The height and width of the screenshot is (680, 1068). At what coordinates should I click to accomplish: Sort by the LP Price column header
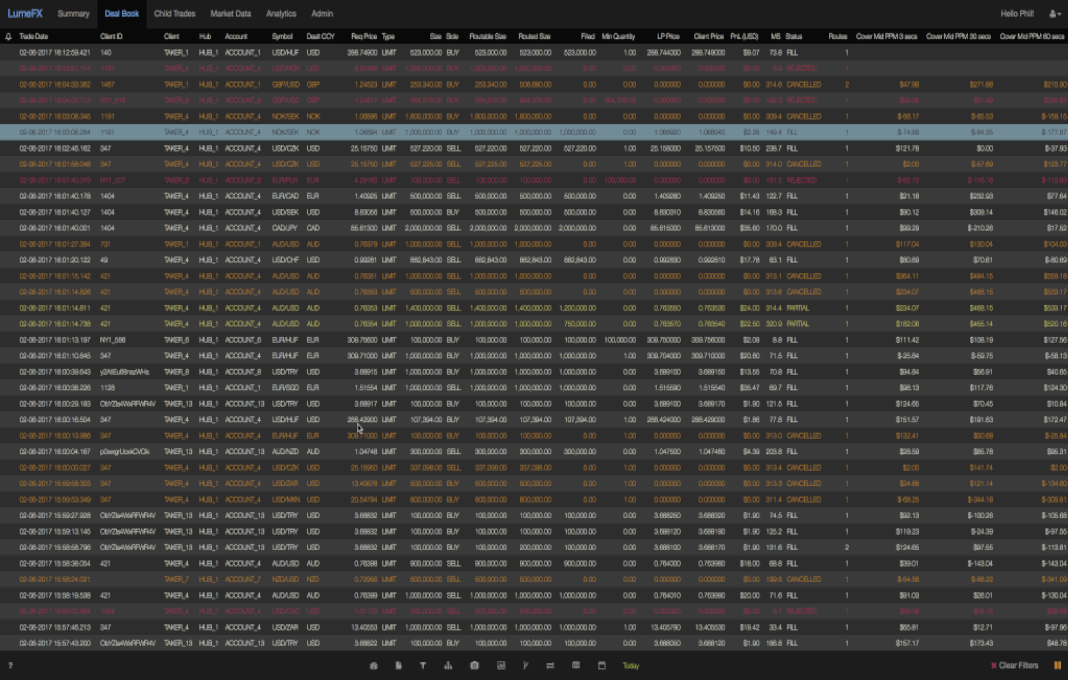click(668, 37)
